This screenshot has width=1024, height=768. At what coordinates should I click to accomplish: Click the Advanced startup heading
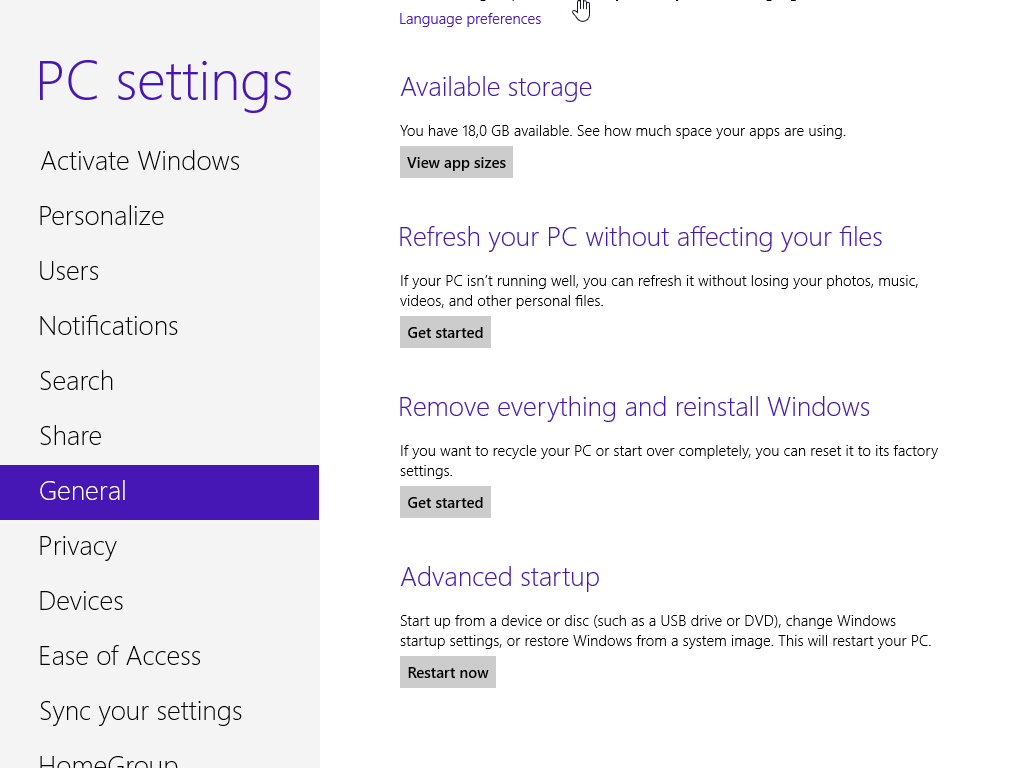pos(500,578)
